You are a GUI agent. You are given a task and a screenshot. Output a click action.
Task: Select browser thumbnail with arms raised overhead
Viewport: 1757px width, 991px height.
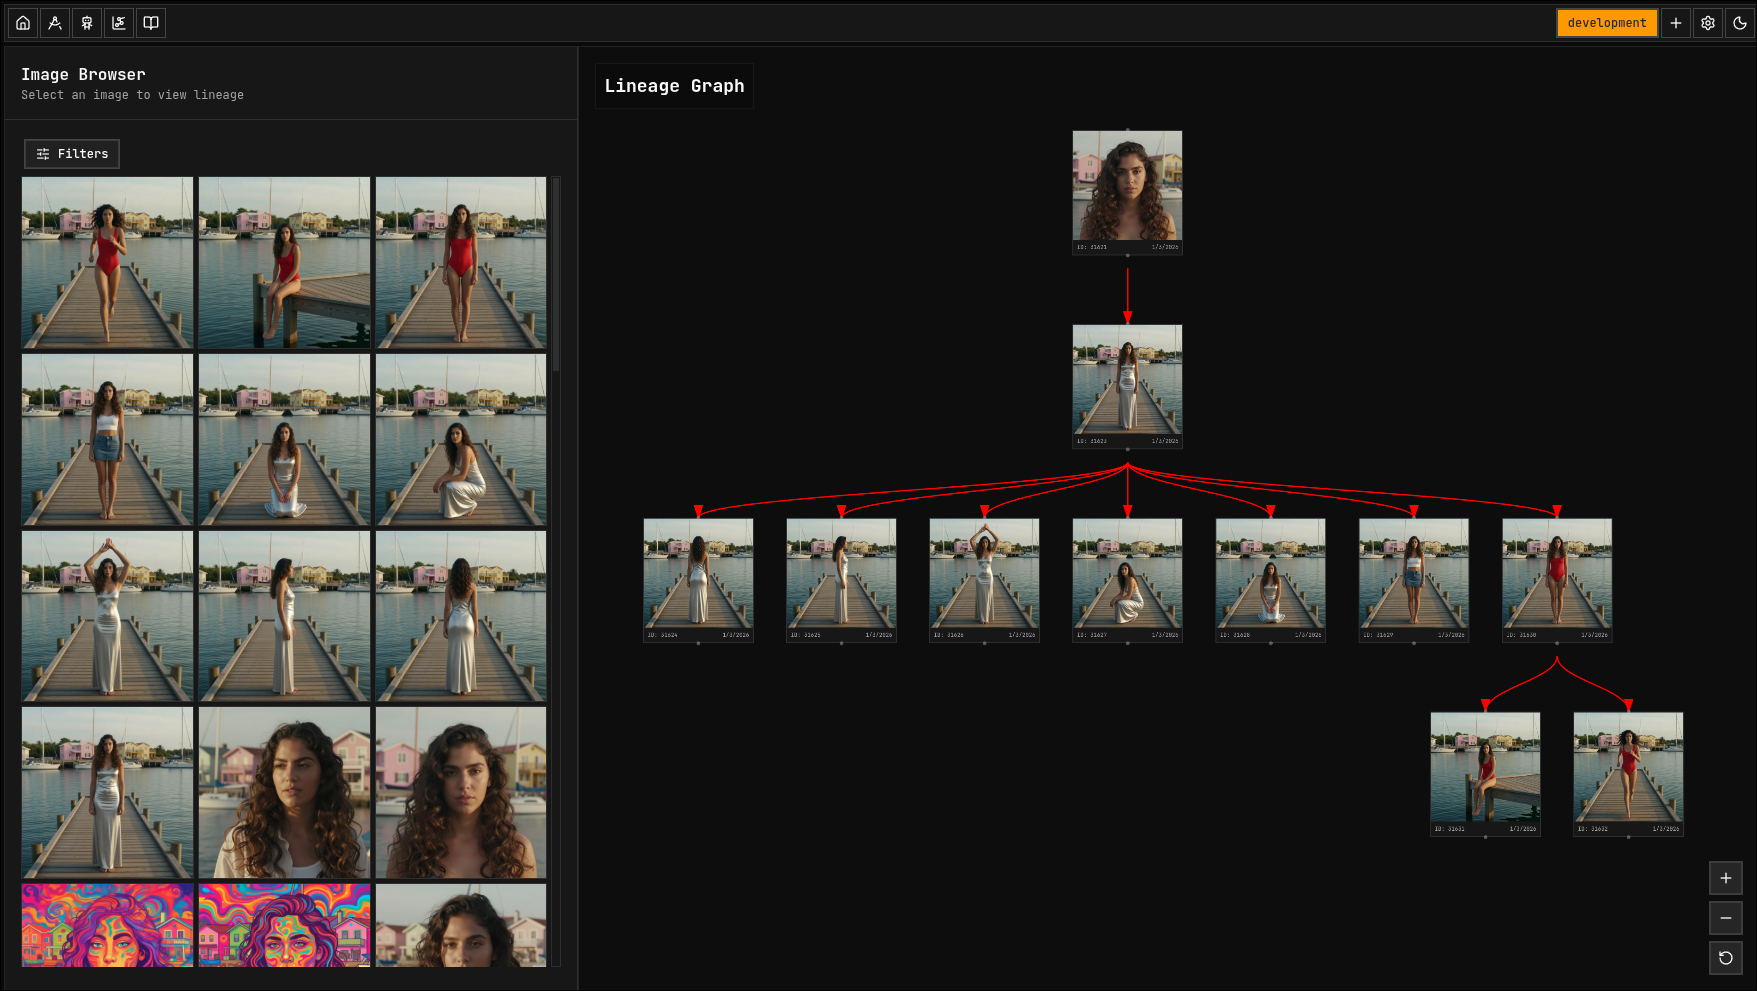tap(108, 616)
